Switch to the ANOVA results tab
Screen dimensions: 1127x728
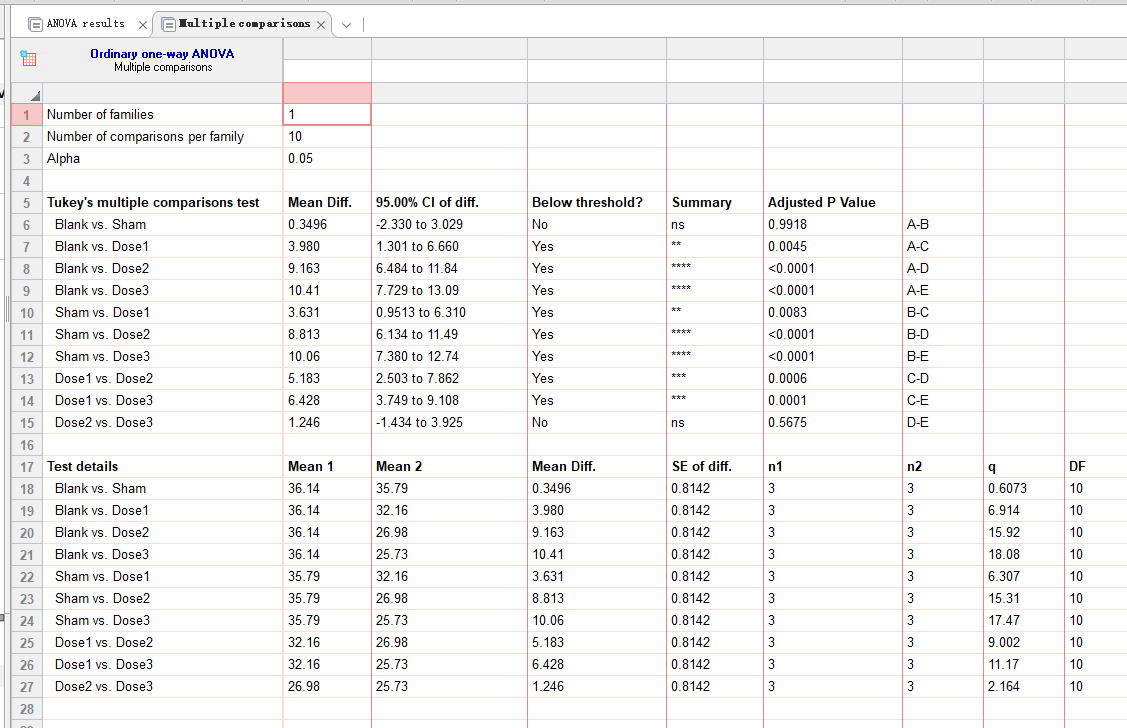86,24
